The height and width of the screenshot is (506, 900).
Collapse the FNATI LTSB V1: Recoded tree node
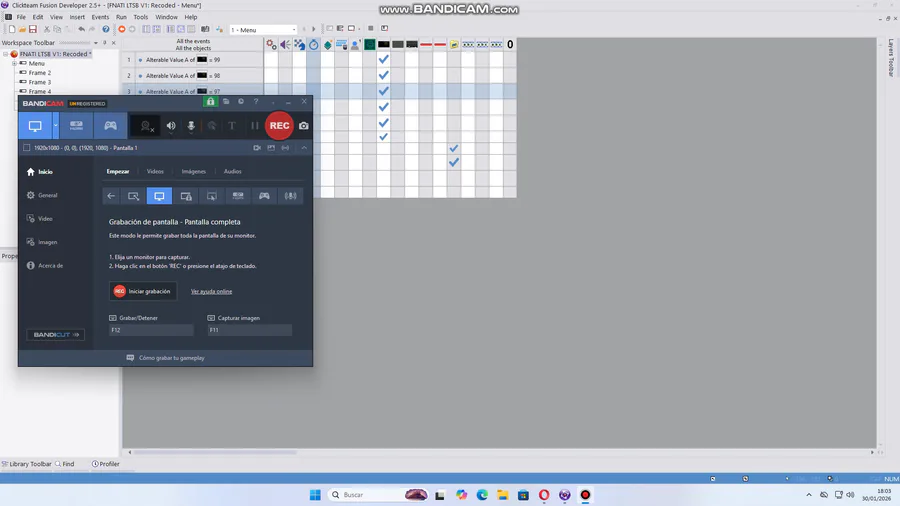click(x=6, y=54)
